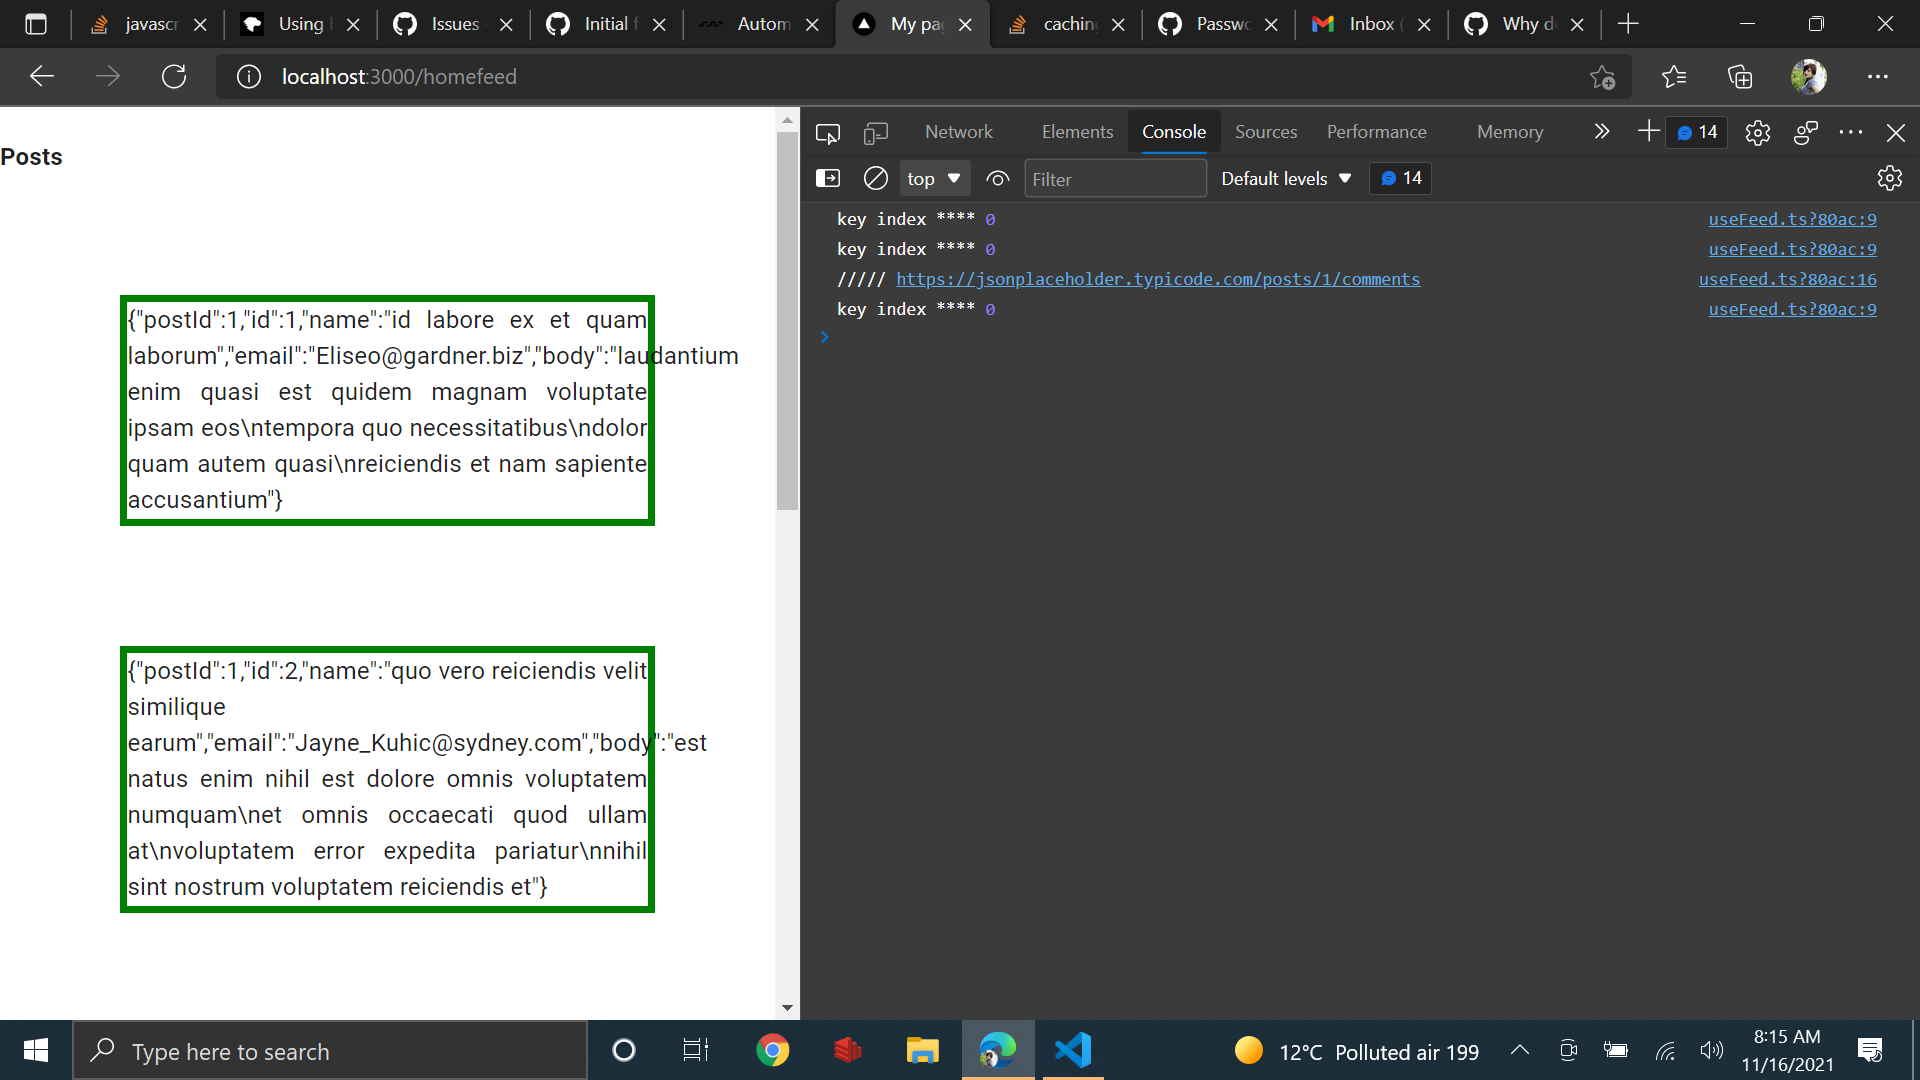Viewport: 1920px width, 1080px height.
Task: Open the first useFeed.ts?80ac:9 source link
Action: click(1792, 219)
